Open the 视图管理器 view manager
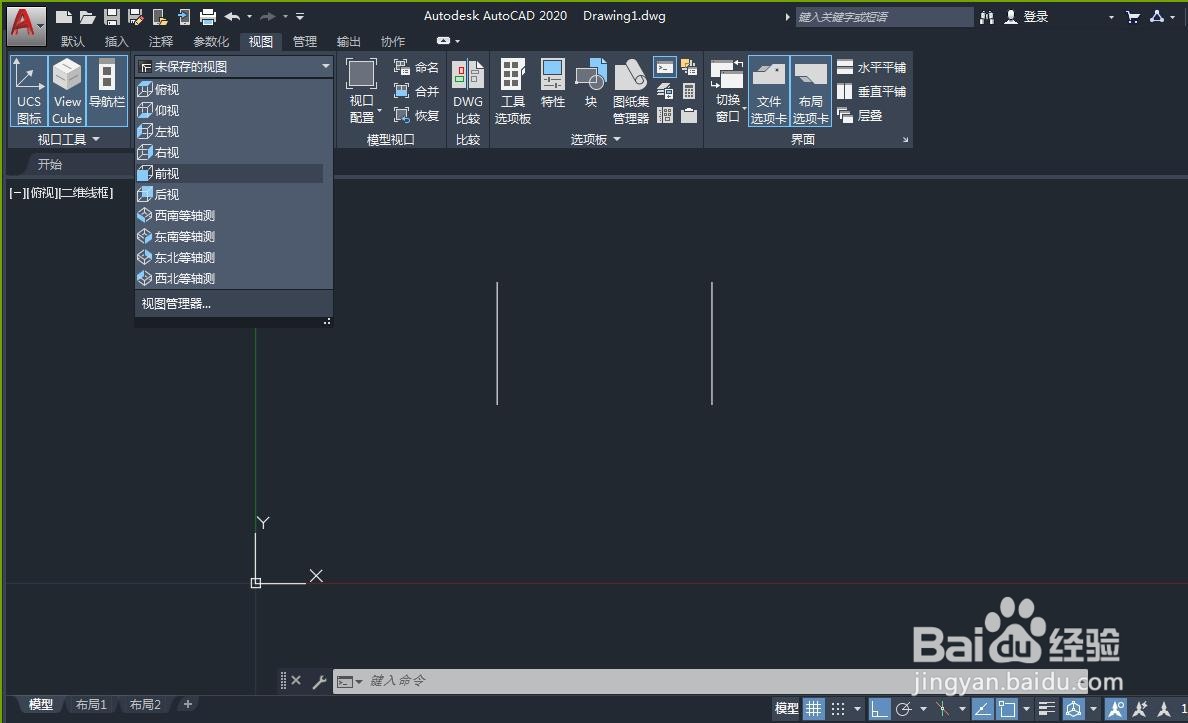This screenshot has width=1188, height=723. tap(176, 303)
